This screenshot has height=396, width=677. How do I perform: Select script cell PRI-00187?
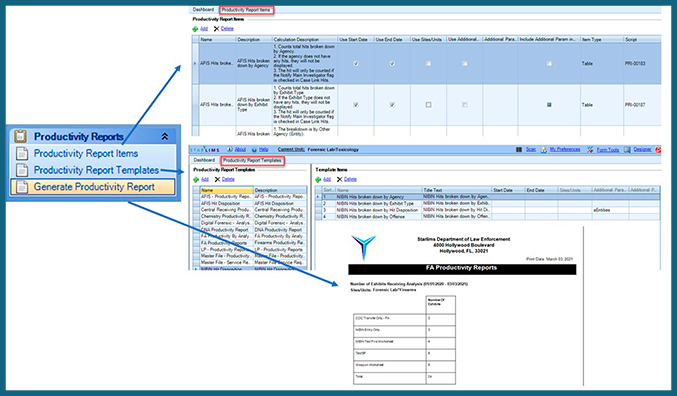(x=635, y=105)
